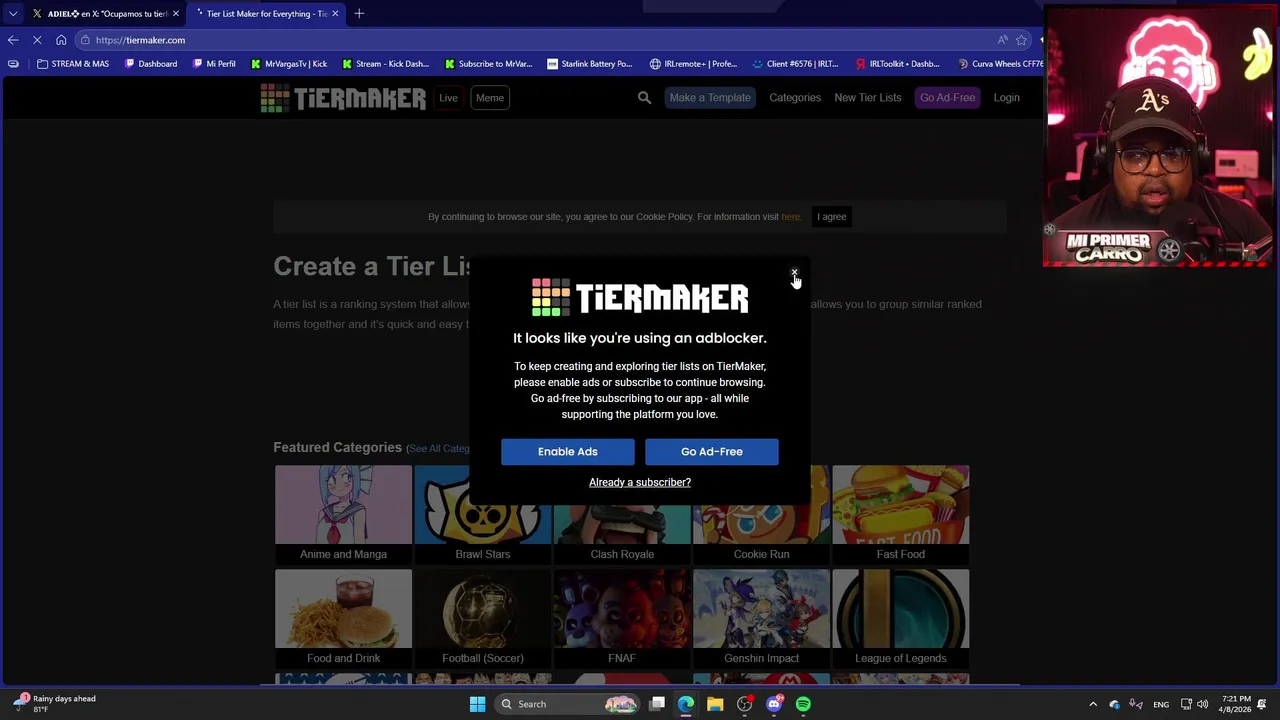Open Microsoft Edge from the taskbar

(x=686, y=704)
